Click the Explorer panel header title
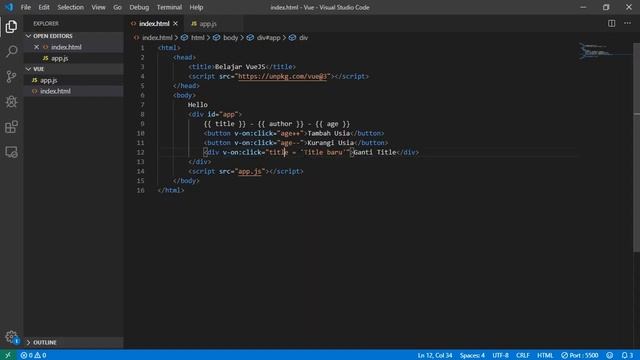The height and width of the screenshot is (360, 640). click(x=46, y=24)
